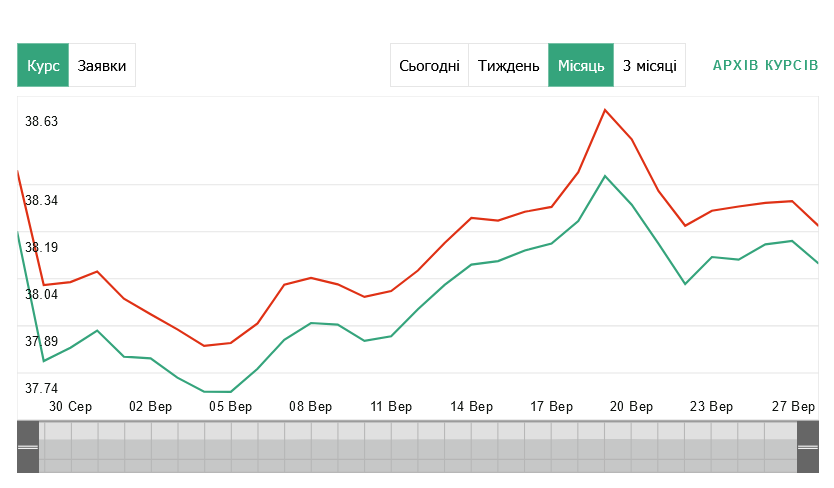The width and height of the screenshot is (834, 488).
Task: Click the right range selector handle
Action: point(808,447)
